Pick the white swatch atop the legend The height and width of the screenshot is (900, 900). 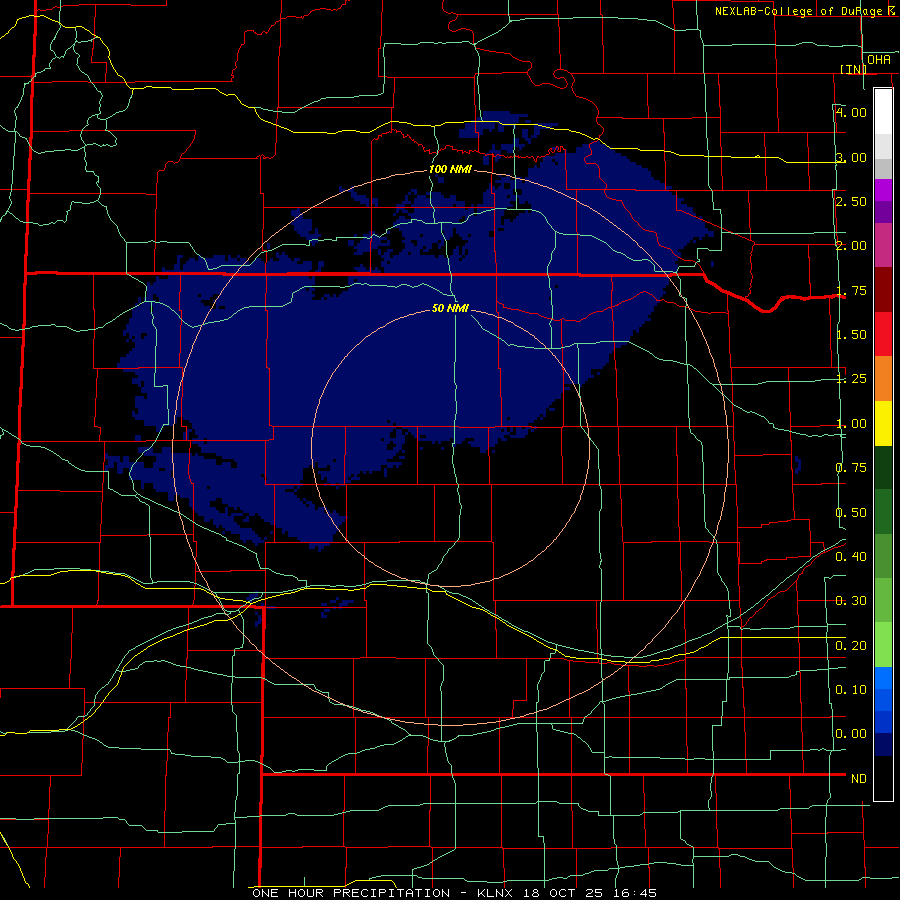coord(883,111)
